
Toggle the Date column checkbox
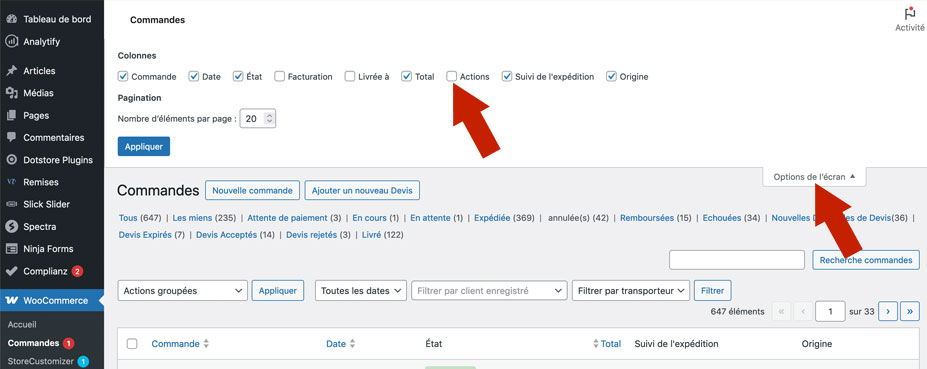tap(194, 76)
